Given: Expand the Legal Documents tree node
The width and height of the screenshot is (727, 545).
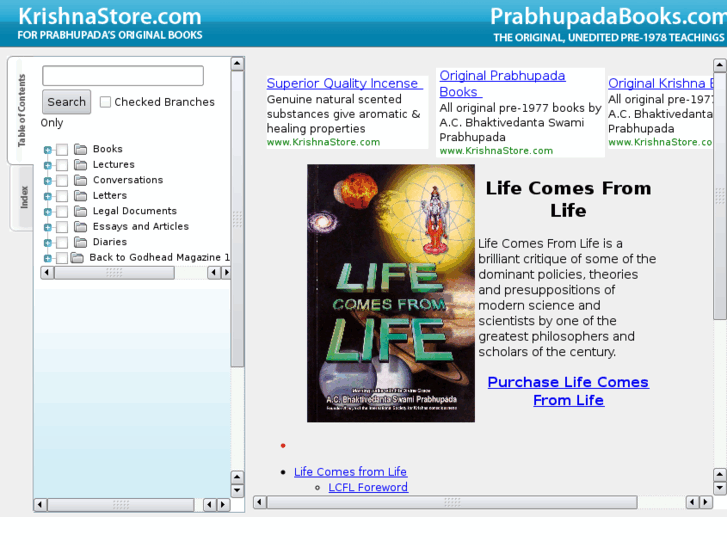Looking at the screenshot, I should pyautogui.click(x=47, y=212).
